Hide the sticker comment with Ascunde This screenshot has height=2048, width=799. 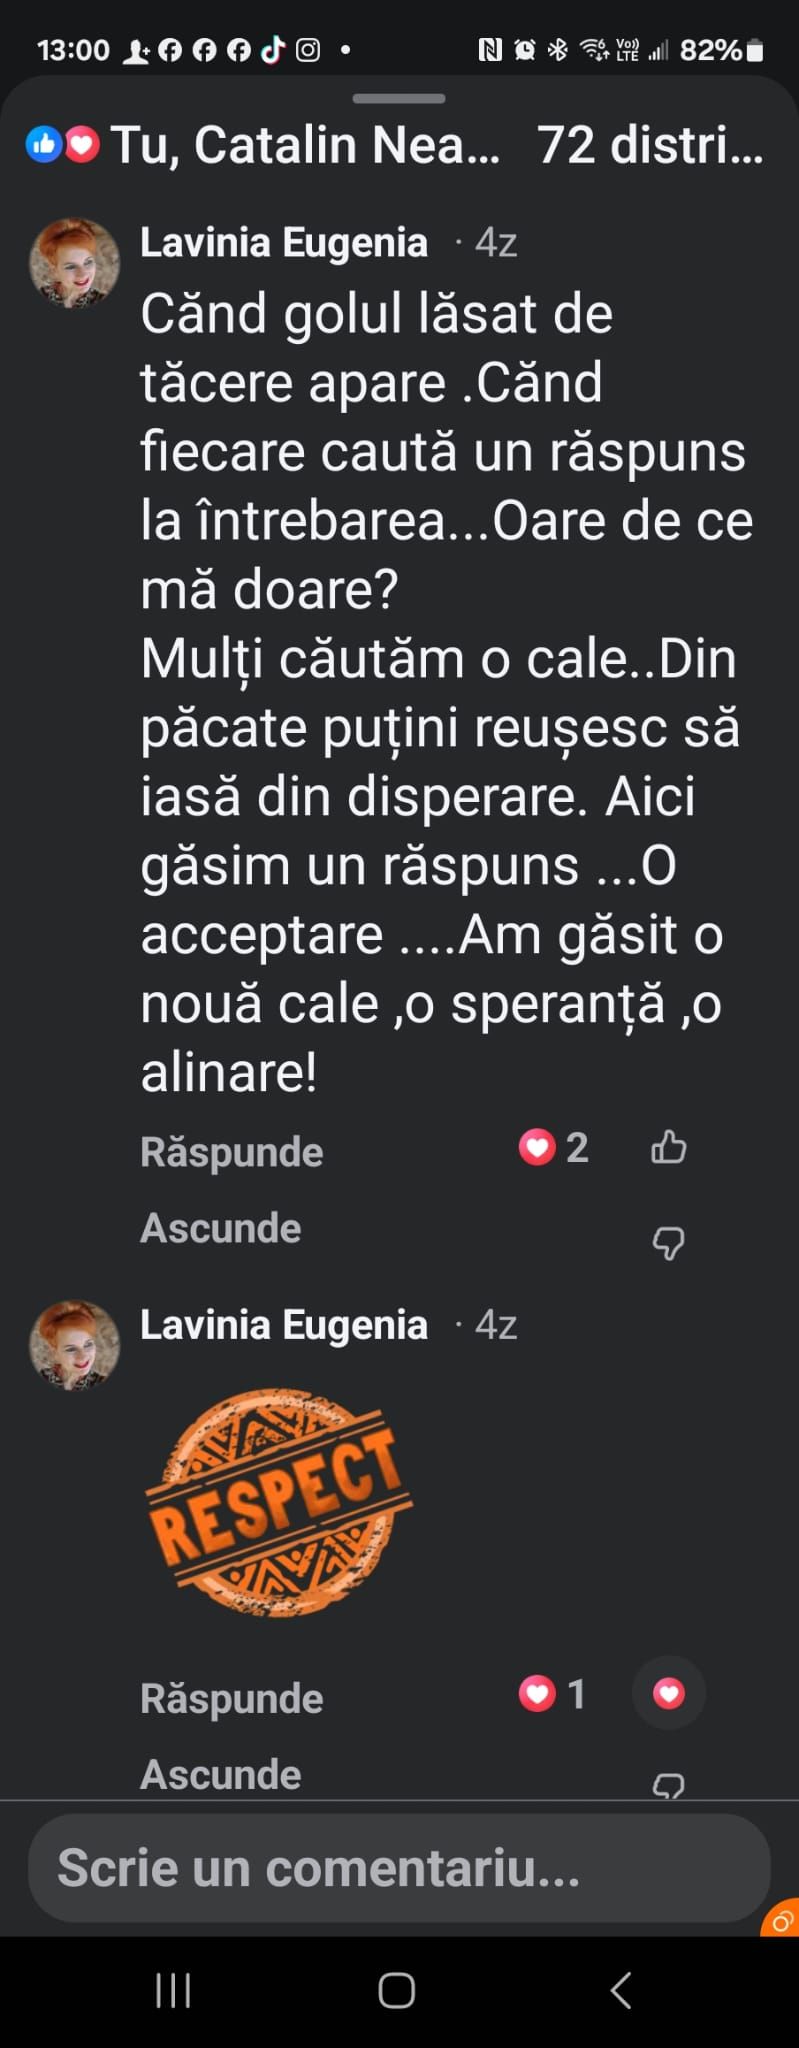point(220,1775)
